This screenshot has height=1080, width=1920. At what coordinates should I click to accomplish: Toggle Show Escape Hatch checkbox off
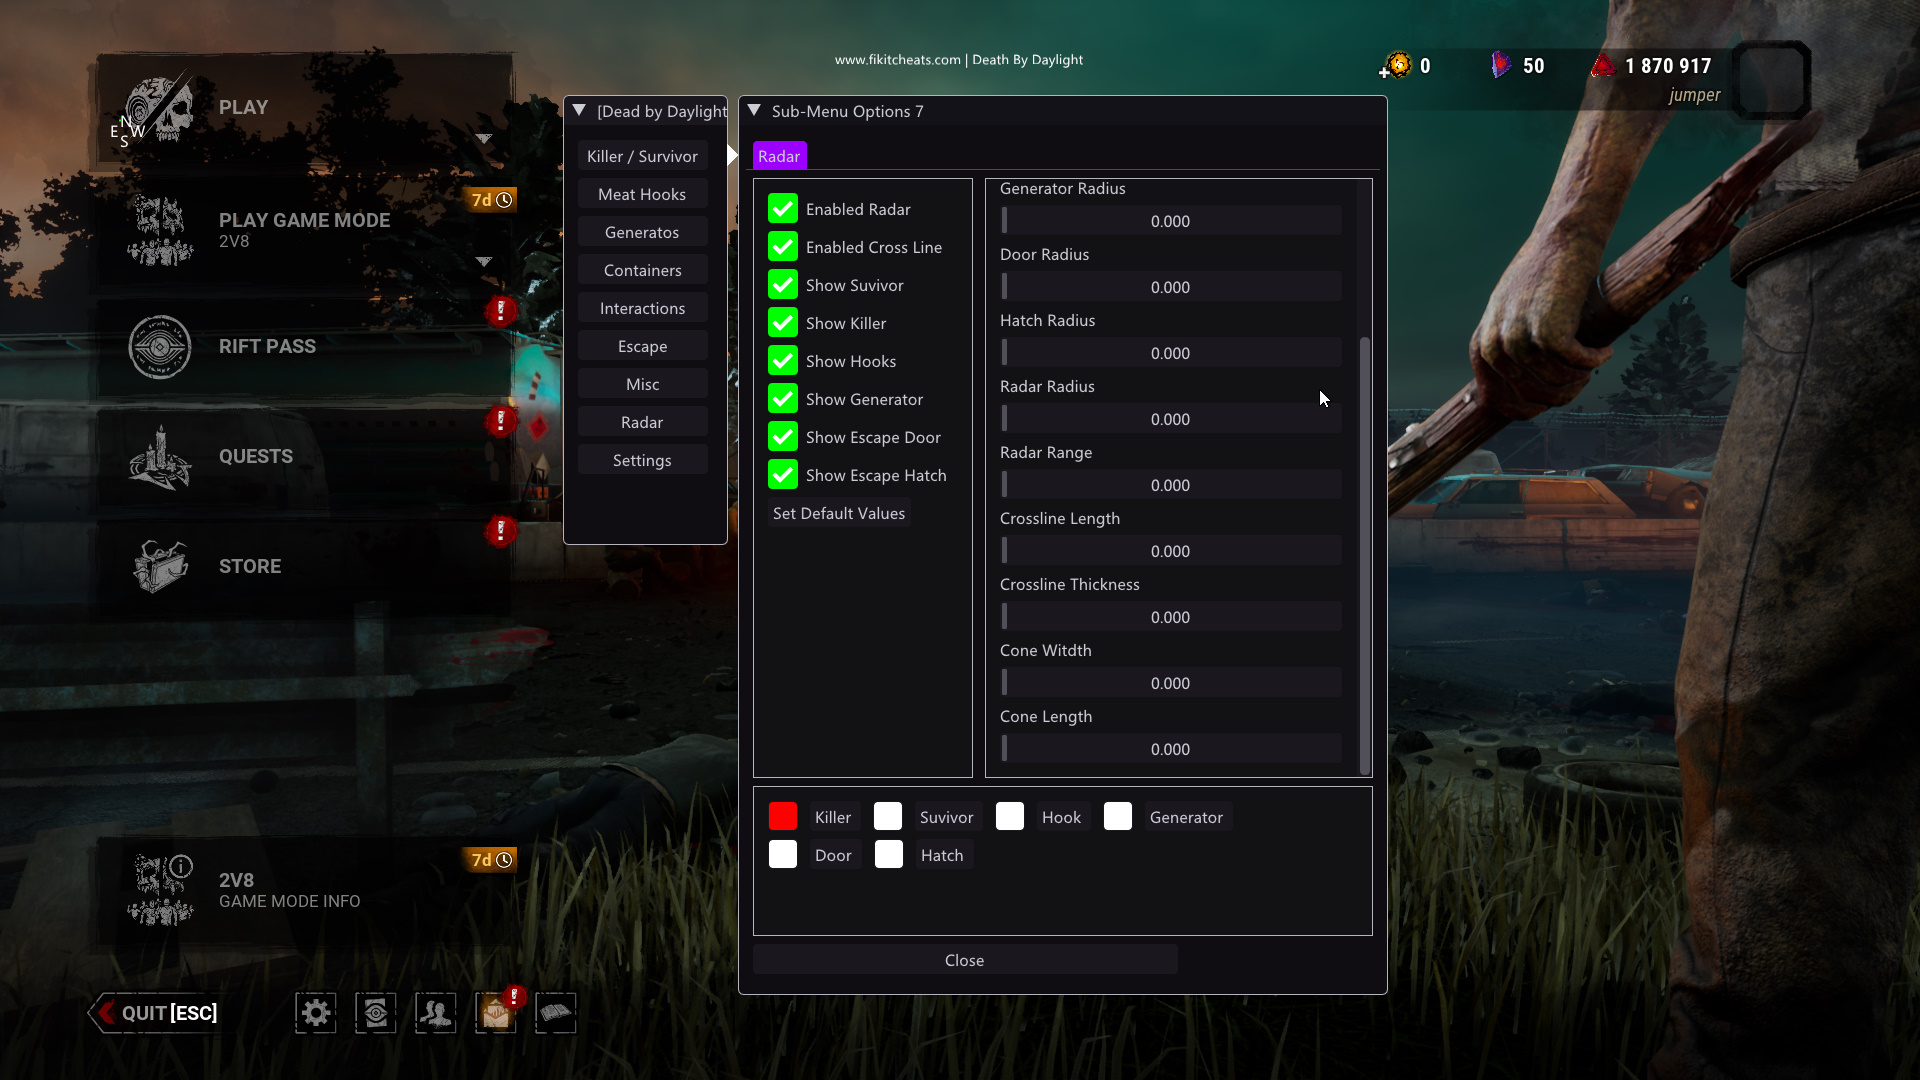pos(783,475)
